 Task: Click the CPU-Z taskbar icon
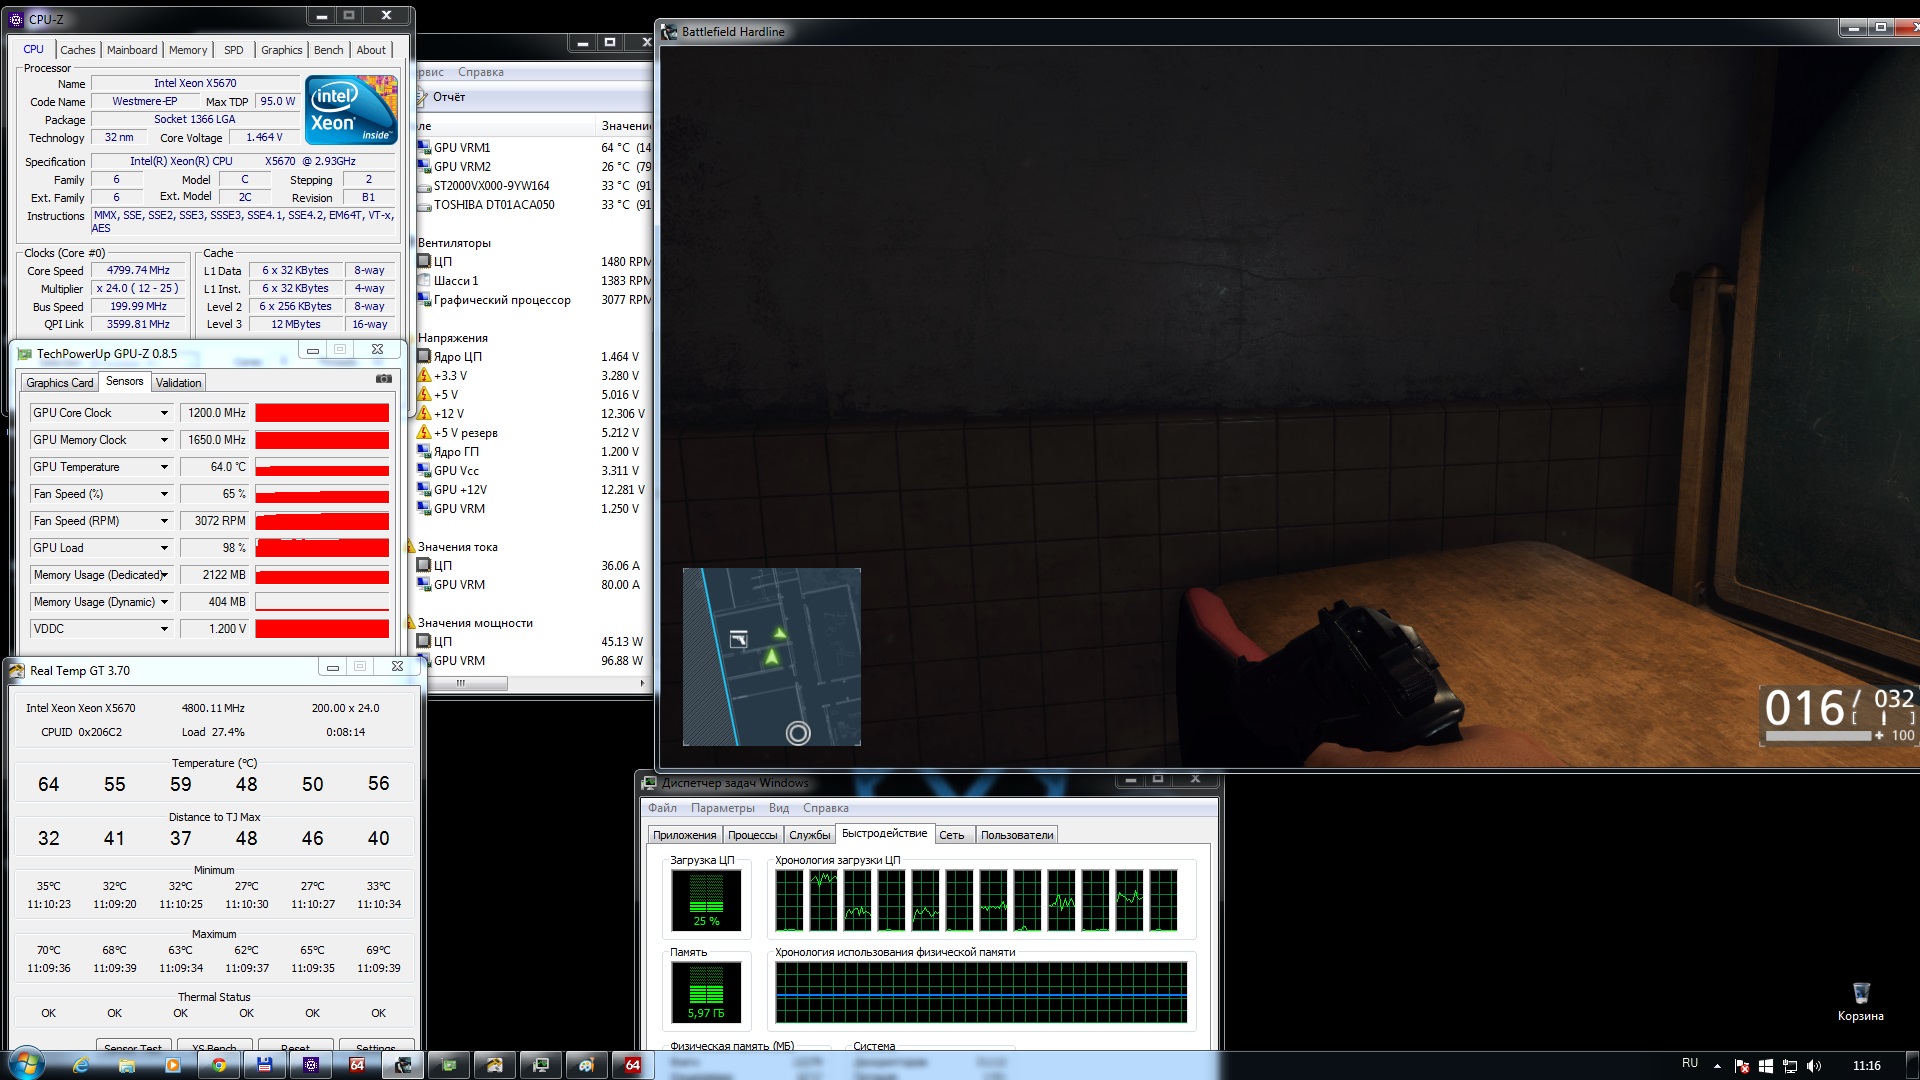[311, 1065]
